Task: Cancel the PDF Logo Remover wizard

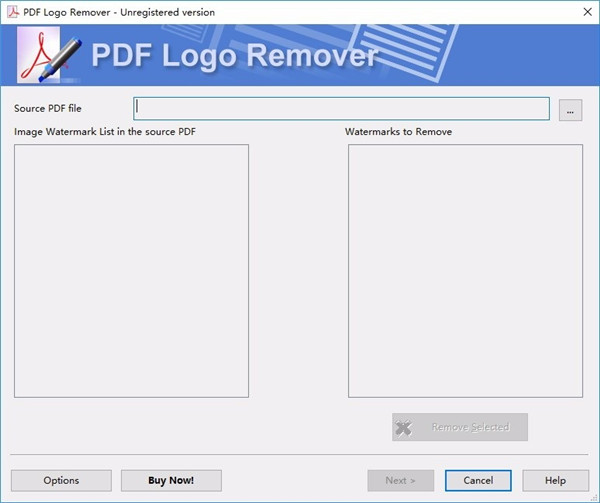Action: pos(478,480)
